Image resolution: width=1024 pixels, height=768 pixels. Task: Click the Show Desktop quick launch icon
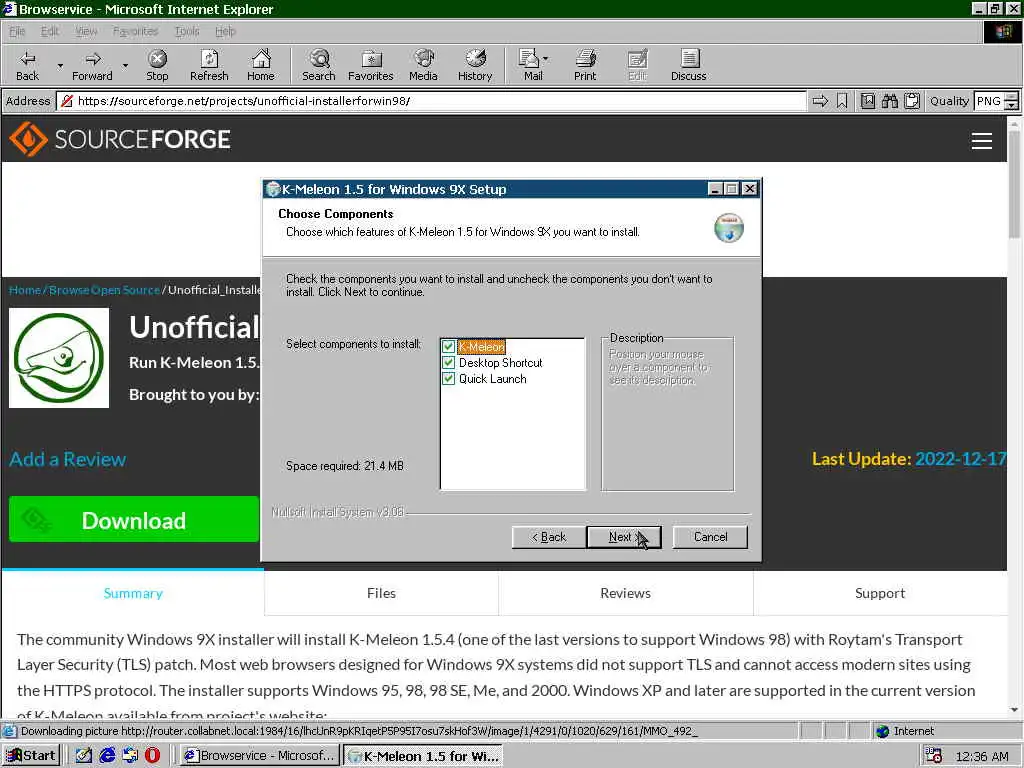pyautogui.click(x=84, y=756)
